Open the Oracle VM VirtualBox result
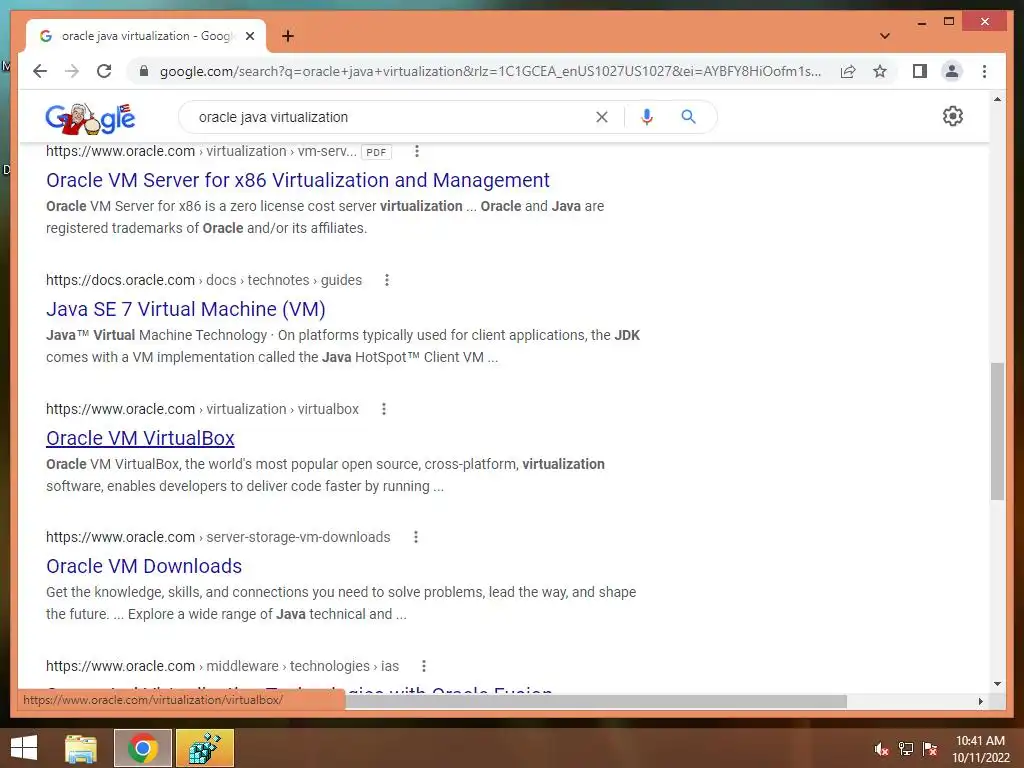 [140, 438]
